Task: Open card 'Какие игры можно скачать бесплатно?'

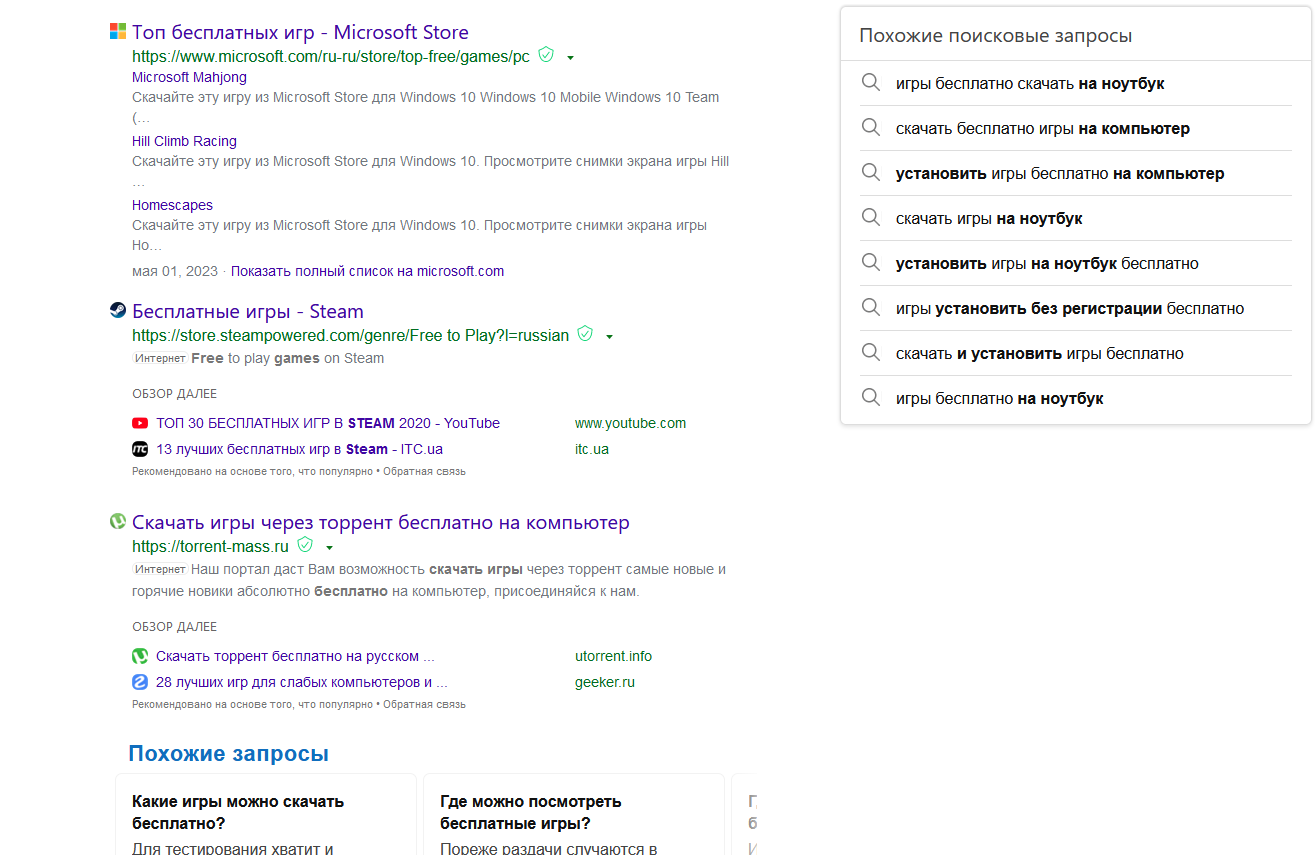Action: point(266,814)
